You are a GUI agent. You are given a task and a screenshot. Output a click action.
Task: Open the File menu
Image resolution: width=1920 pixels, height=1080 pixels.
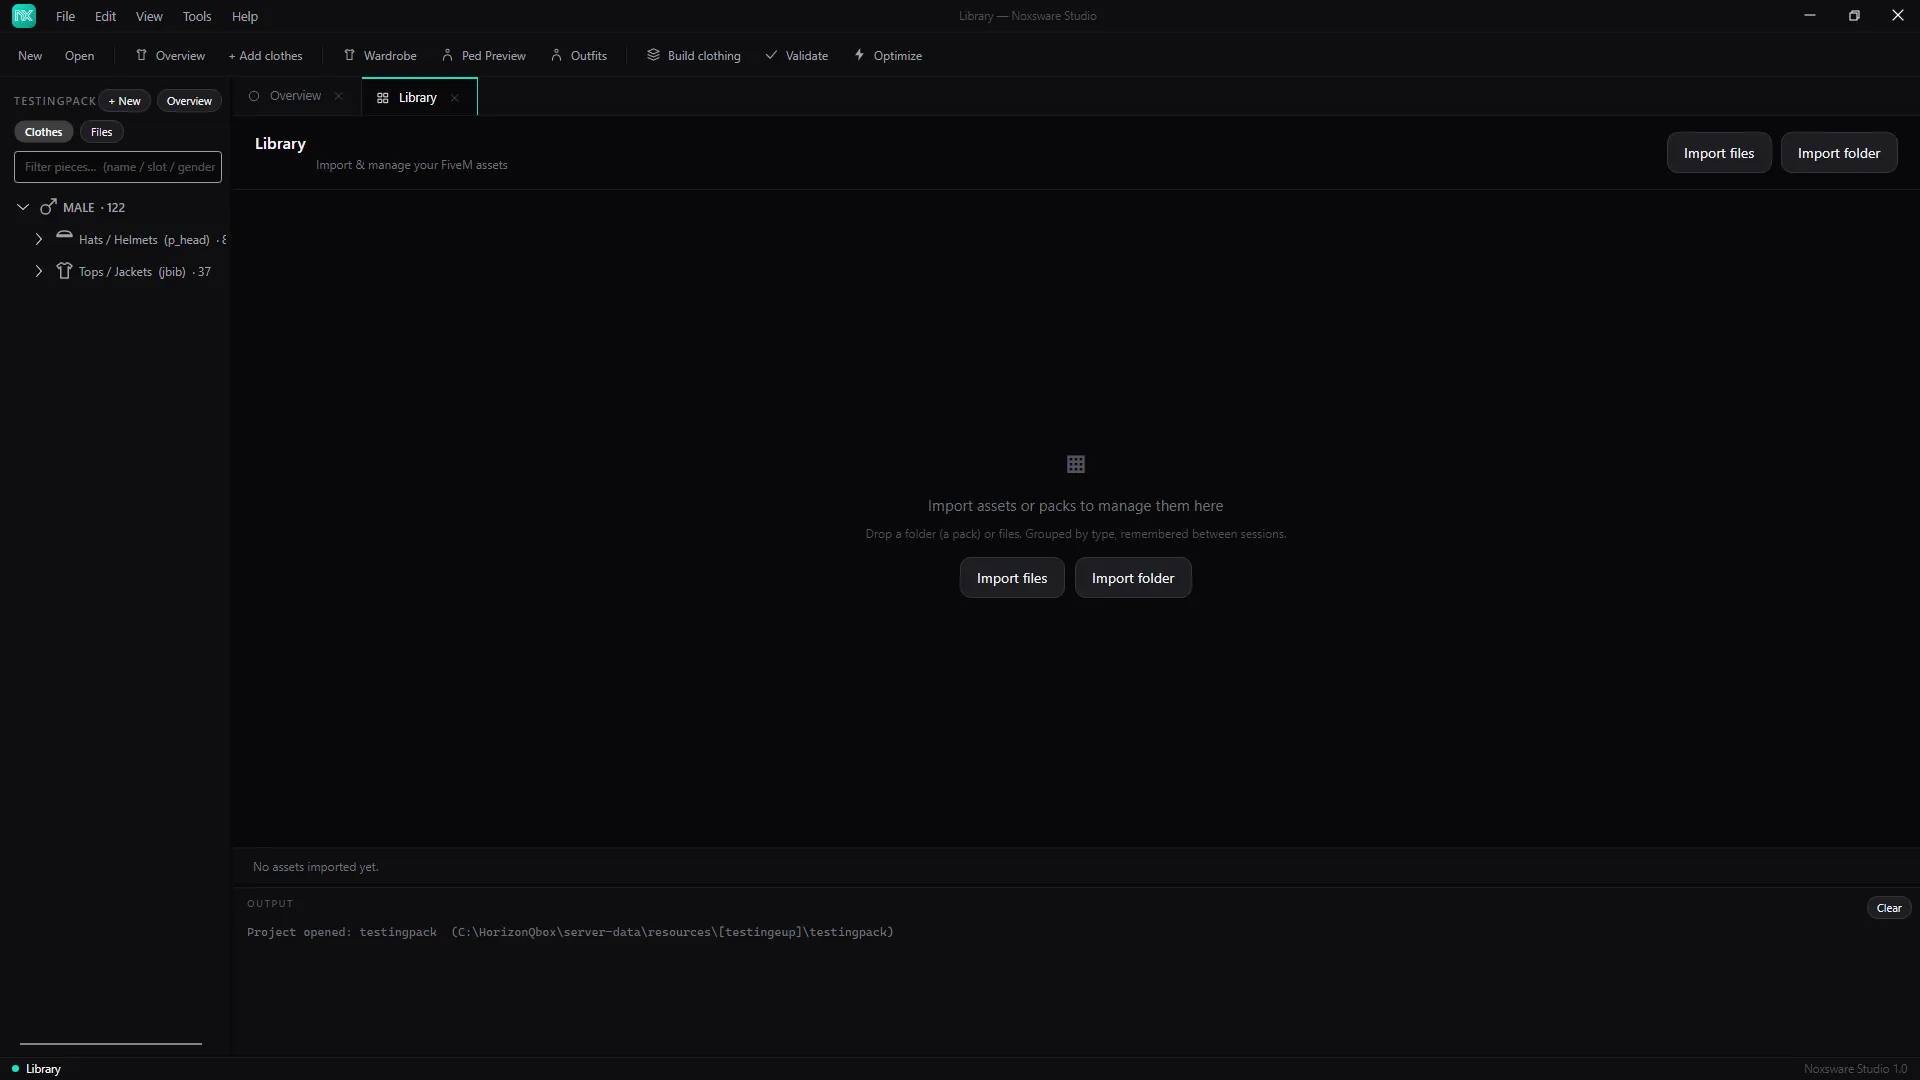(x=65, y=16)
